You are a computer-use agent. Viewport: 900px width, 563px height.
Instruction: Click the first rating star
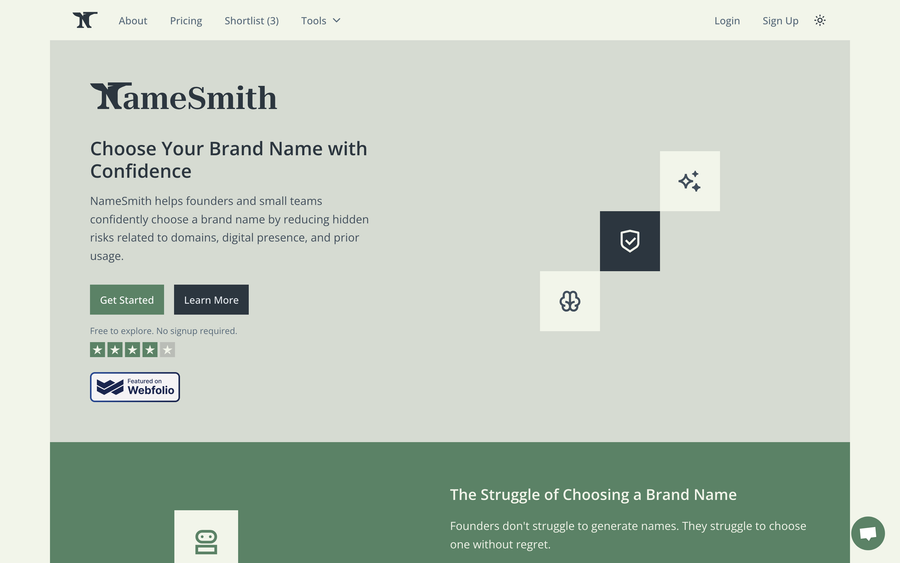click(x=98, y=350)
